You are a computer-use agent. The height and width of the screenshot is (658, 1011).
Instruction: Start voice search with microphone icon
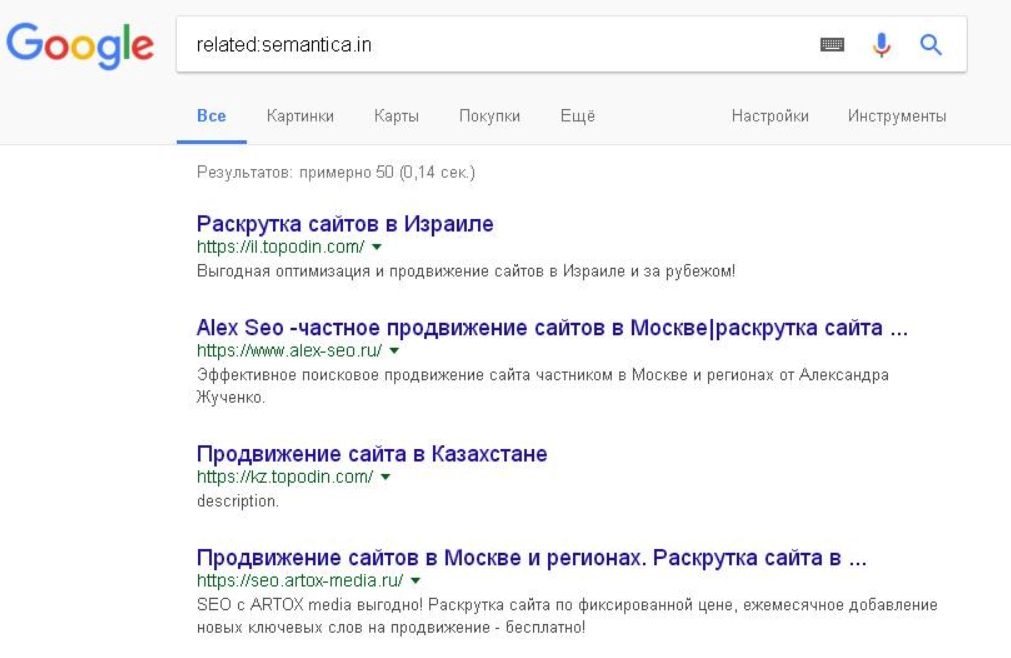click(881, 45)
